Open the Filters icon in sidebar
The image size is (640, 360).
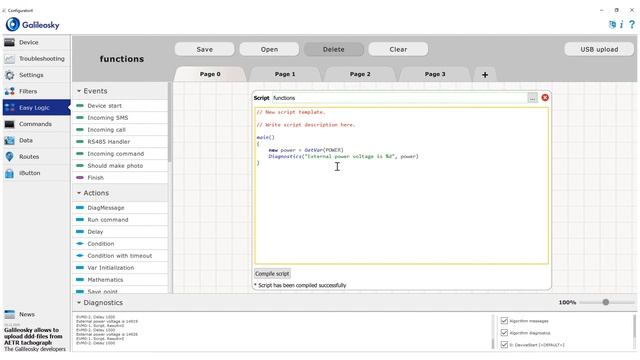tap(9, 91)
